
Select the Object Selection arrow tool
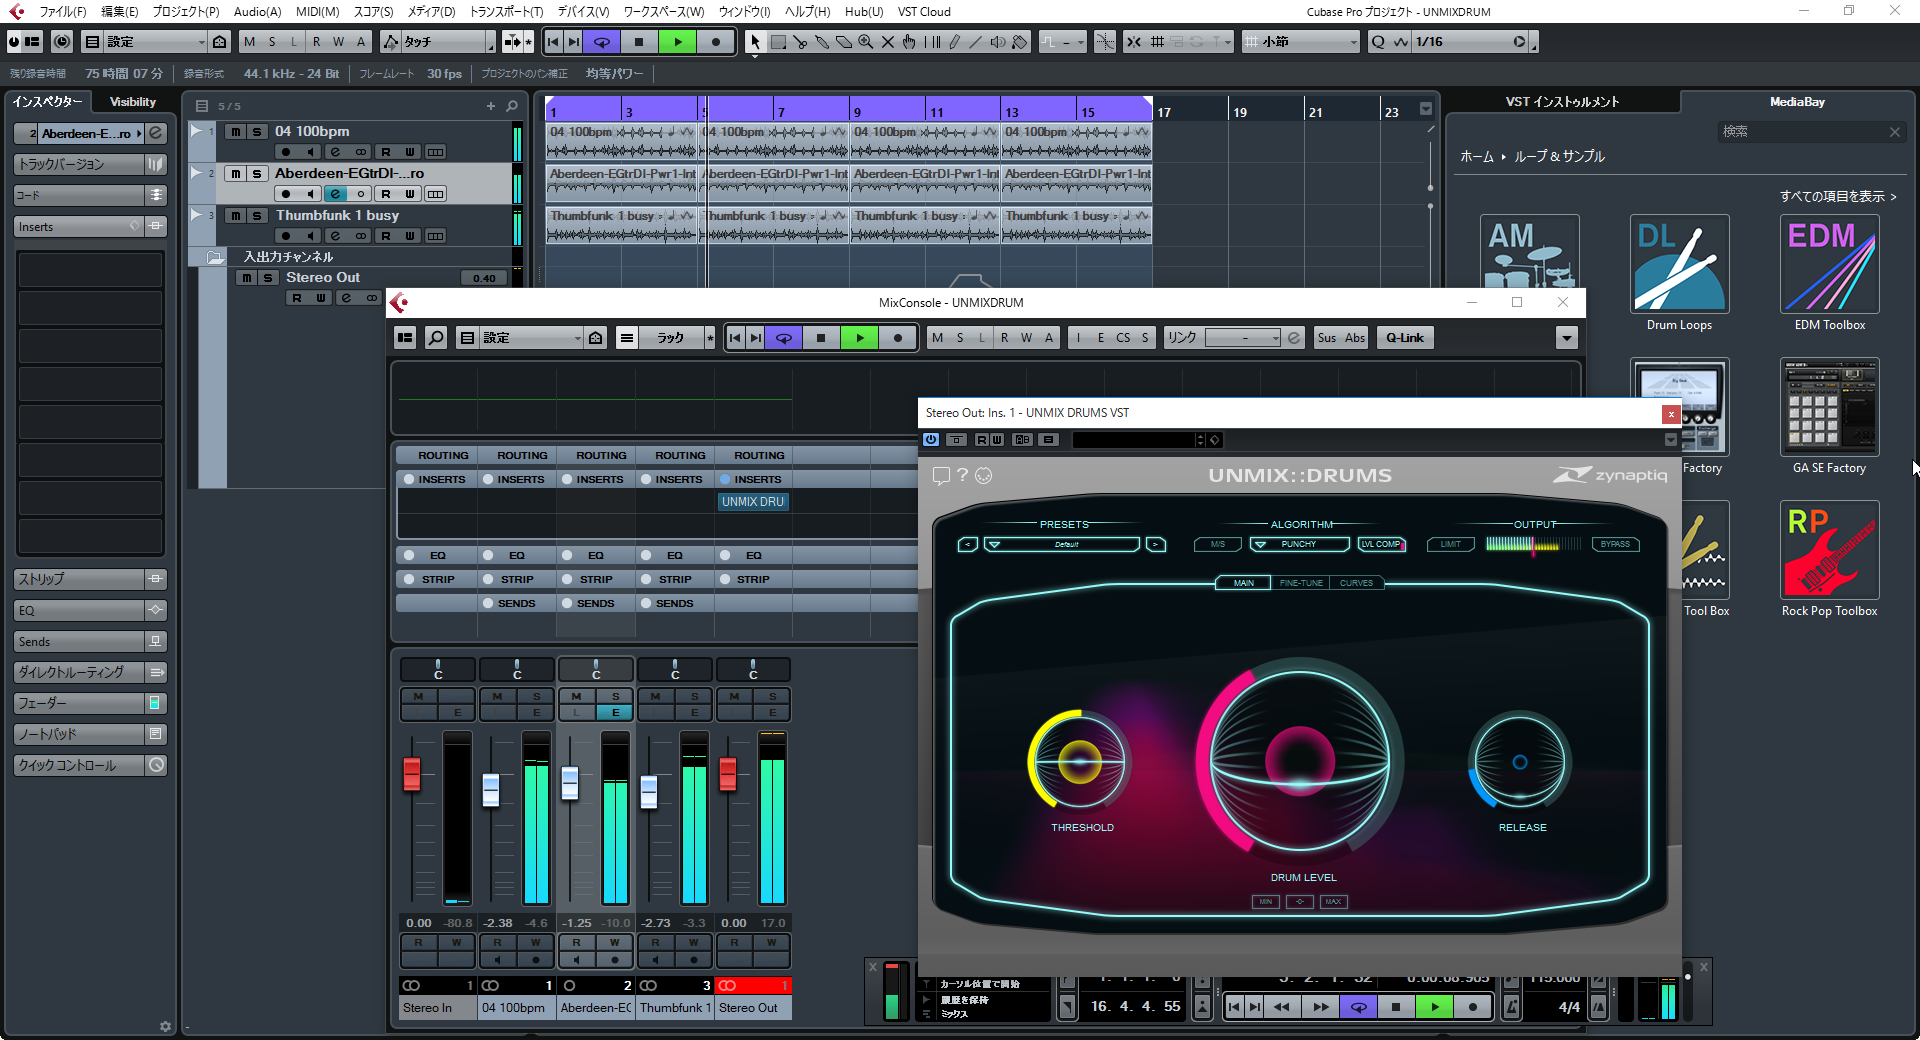[x=755, y=42]
